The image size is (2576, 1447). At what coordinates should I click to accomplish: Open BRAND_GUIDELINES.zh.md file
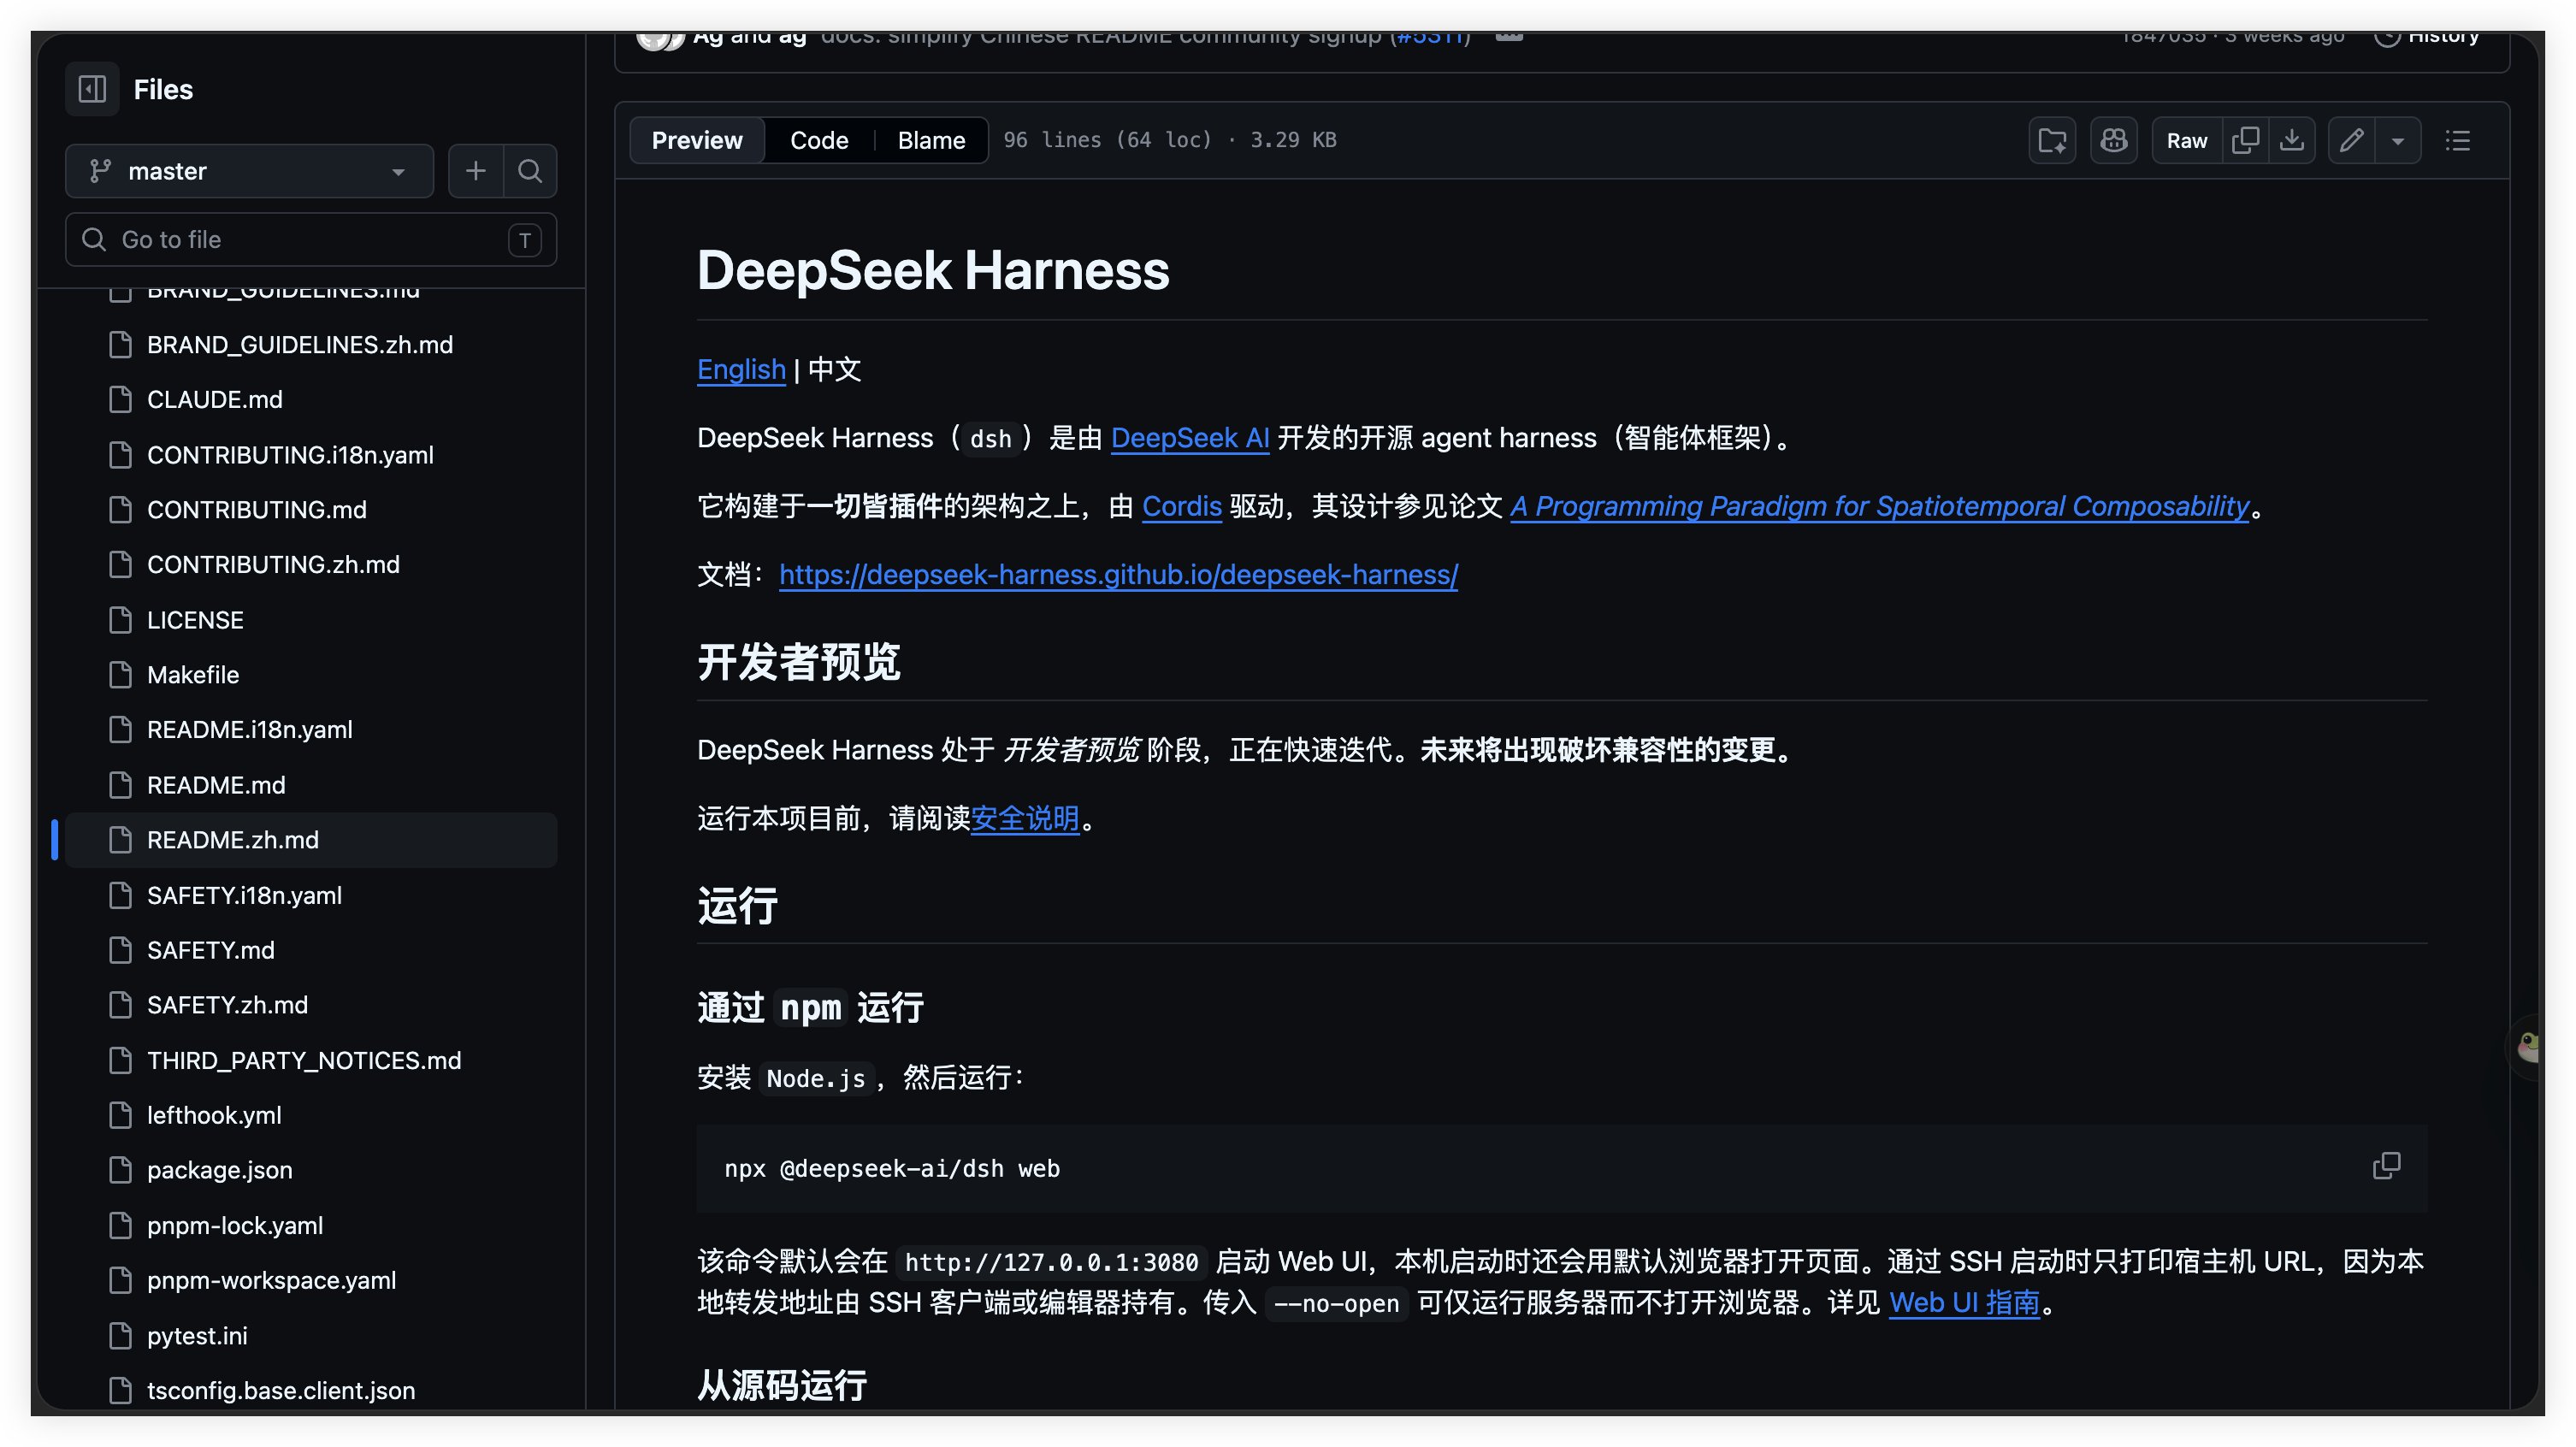click(x=311, y=345)
